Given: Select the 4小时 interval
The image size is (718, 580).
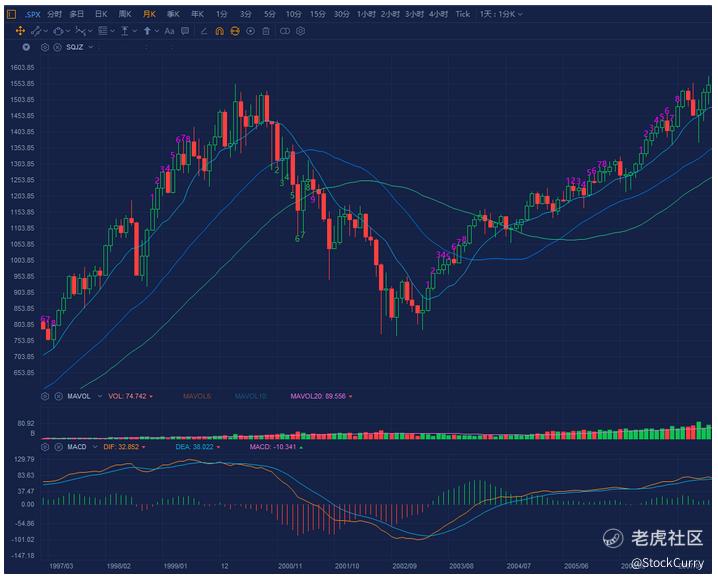Looking at the screenshot, I should tap(438, 14).
